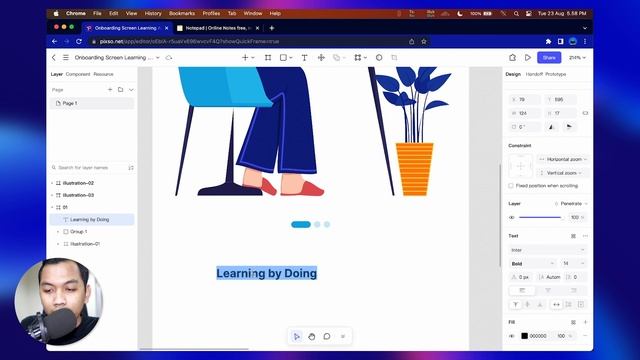Click the crop icon in top toolbar
The width and height of the screenshot is (640, 360).
(x=394, y=58)
